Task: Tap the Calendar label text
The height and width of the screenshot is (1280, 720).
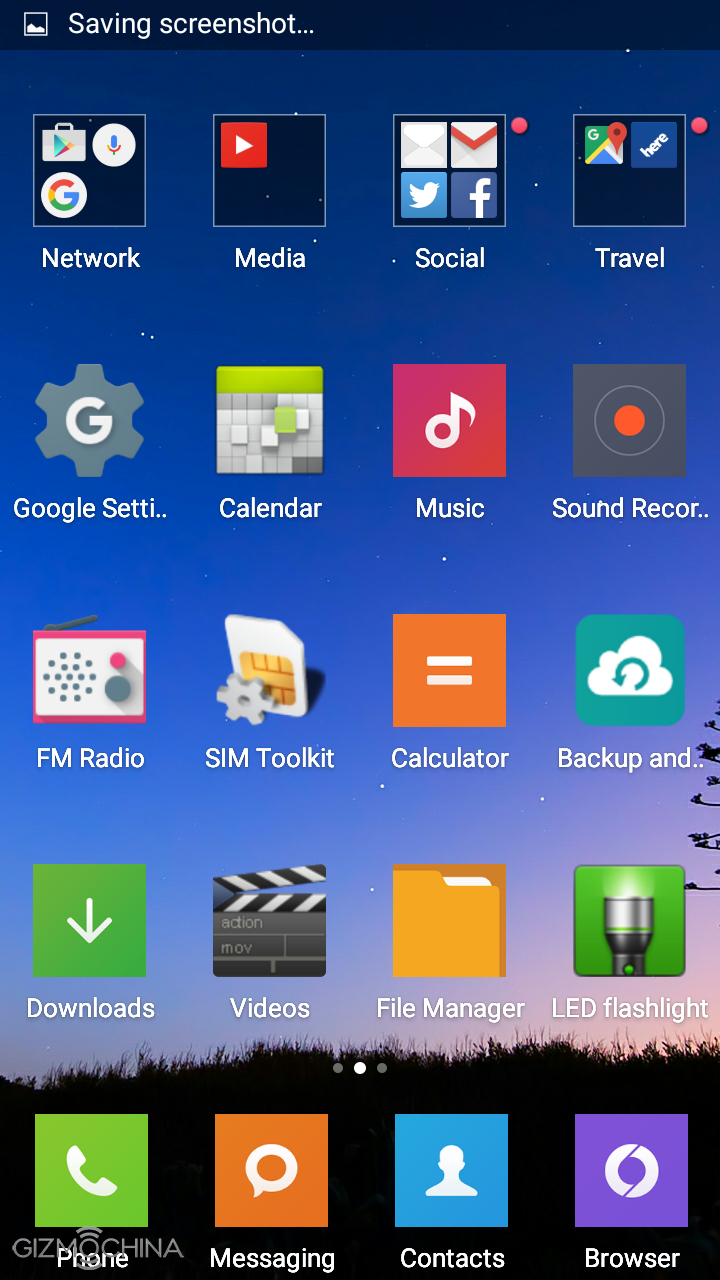Action: pos(271,508)
